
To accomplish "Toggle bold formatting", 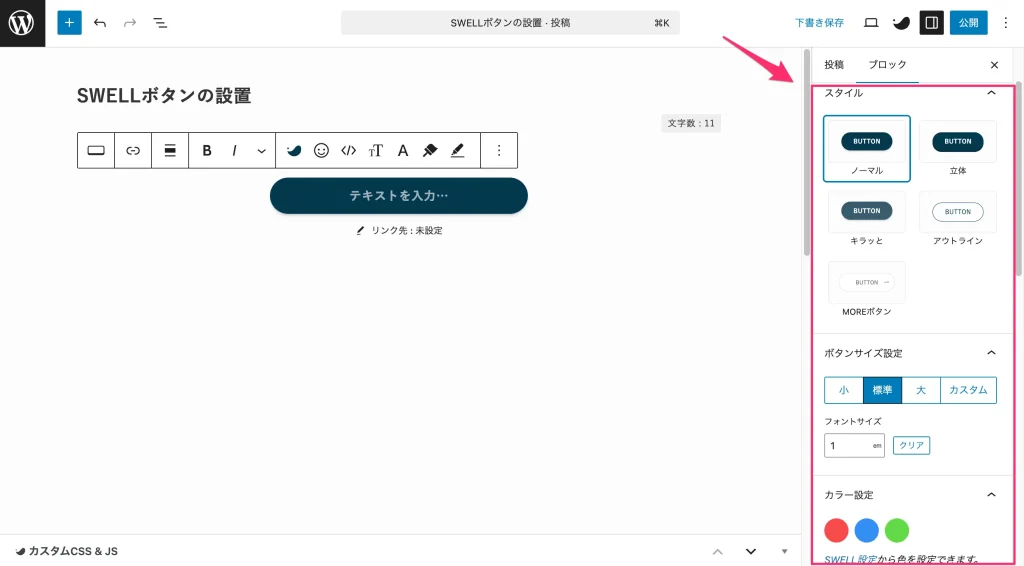I will pos(207,151).
